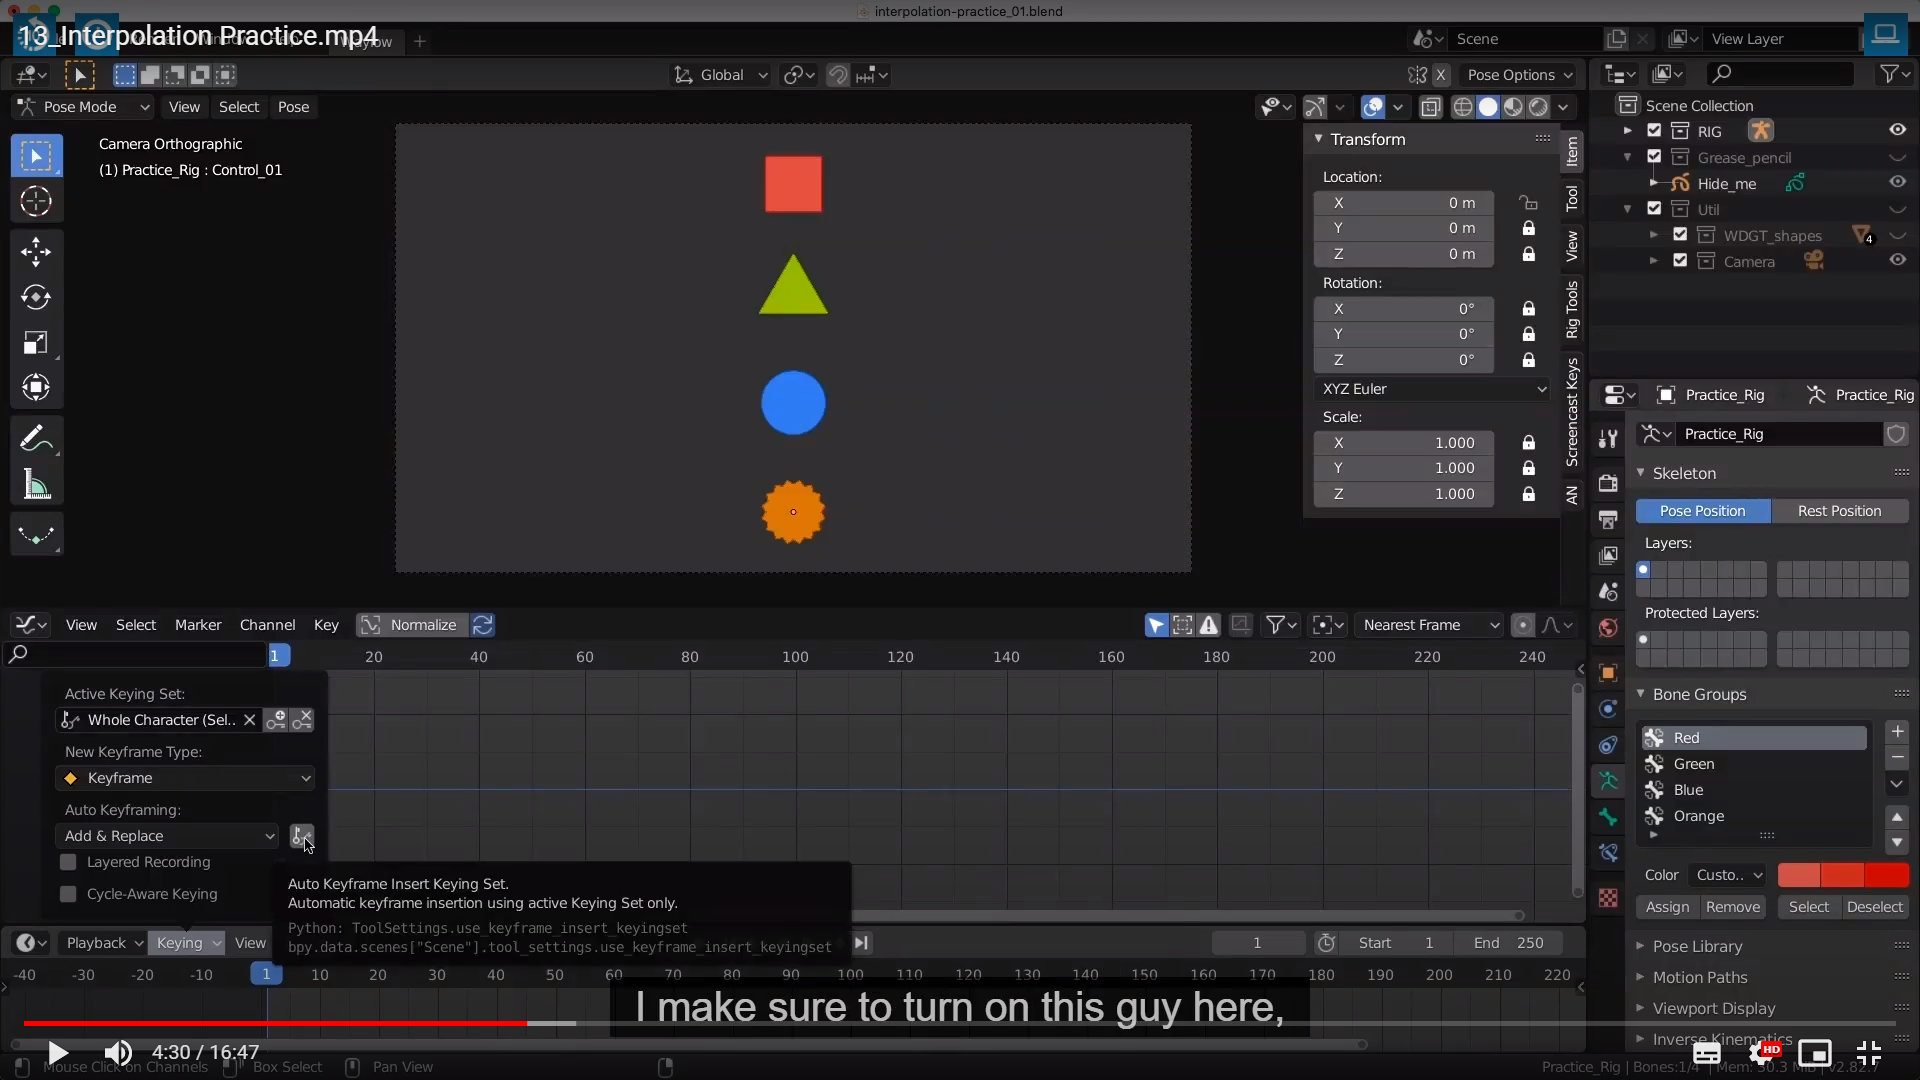Select the Move tool in toolbar

pyautogui.click(x=36, y=251)
